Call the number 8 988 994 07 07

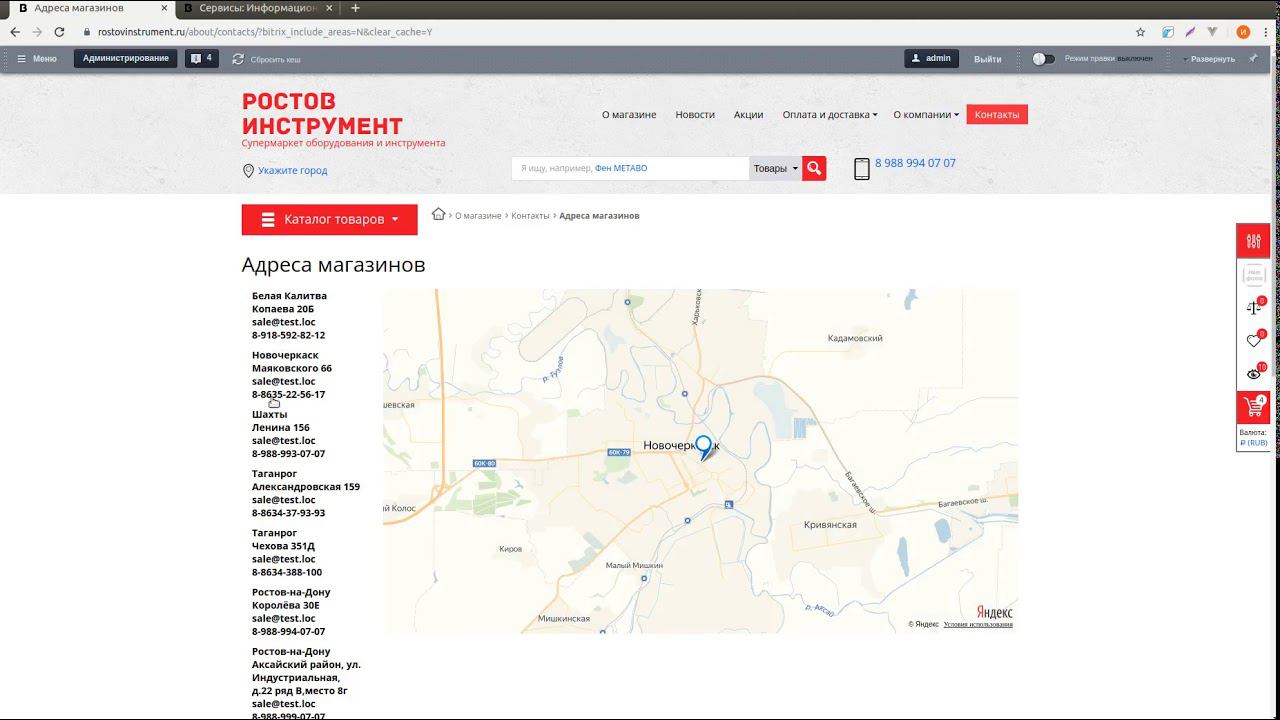(915, 163)
